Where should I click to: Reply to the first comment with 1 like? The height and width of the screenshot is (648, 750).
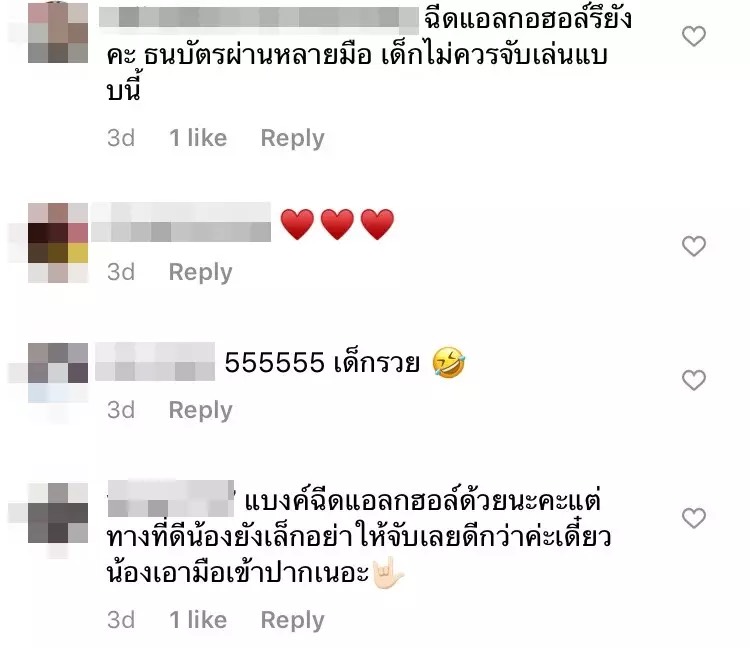292,138
